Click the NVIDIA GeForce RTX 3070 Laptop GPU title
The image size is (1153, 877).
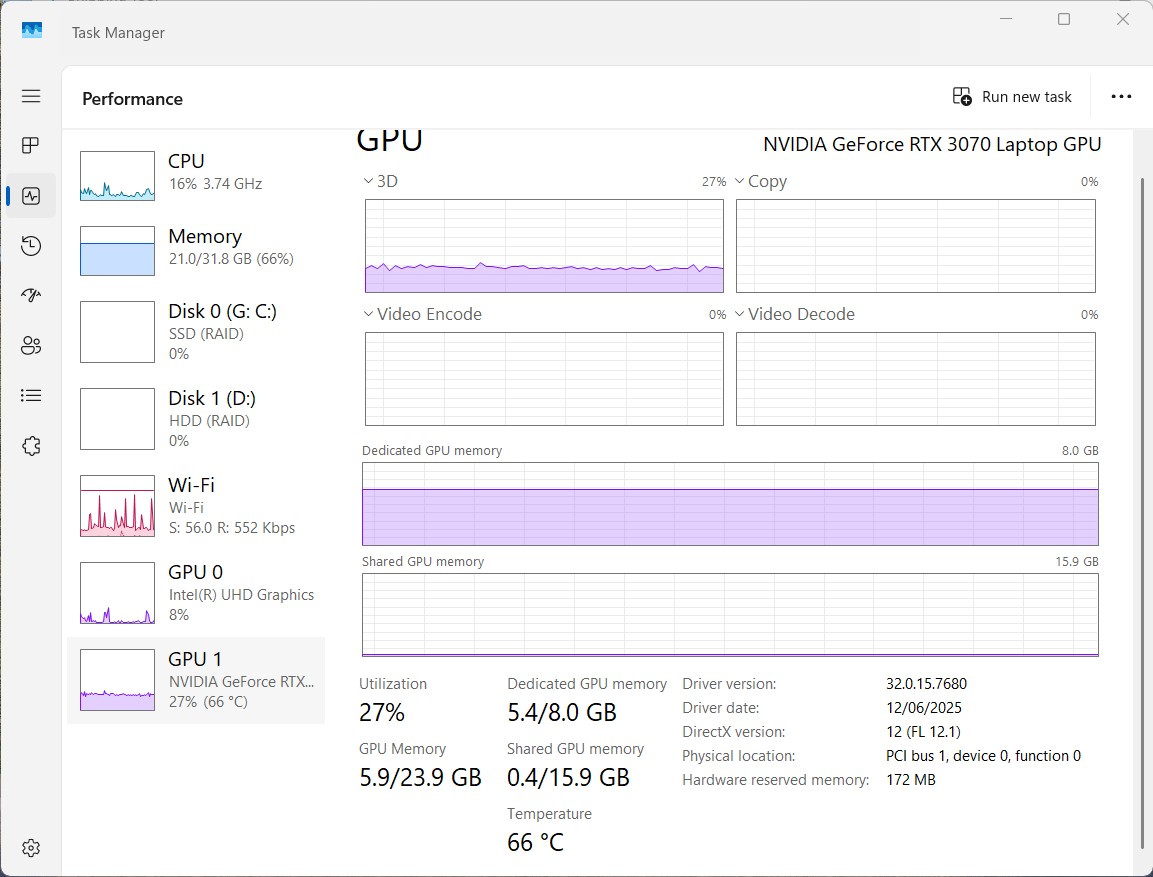click(932, 144)
